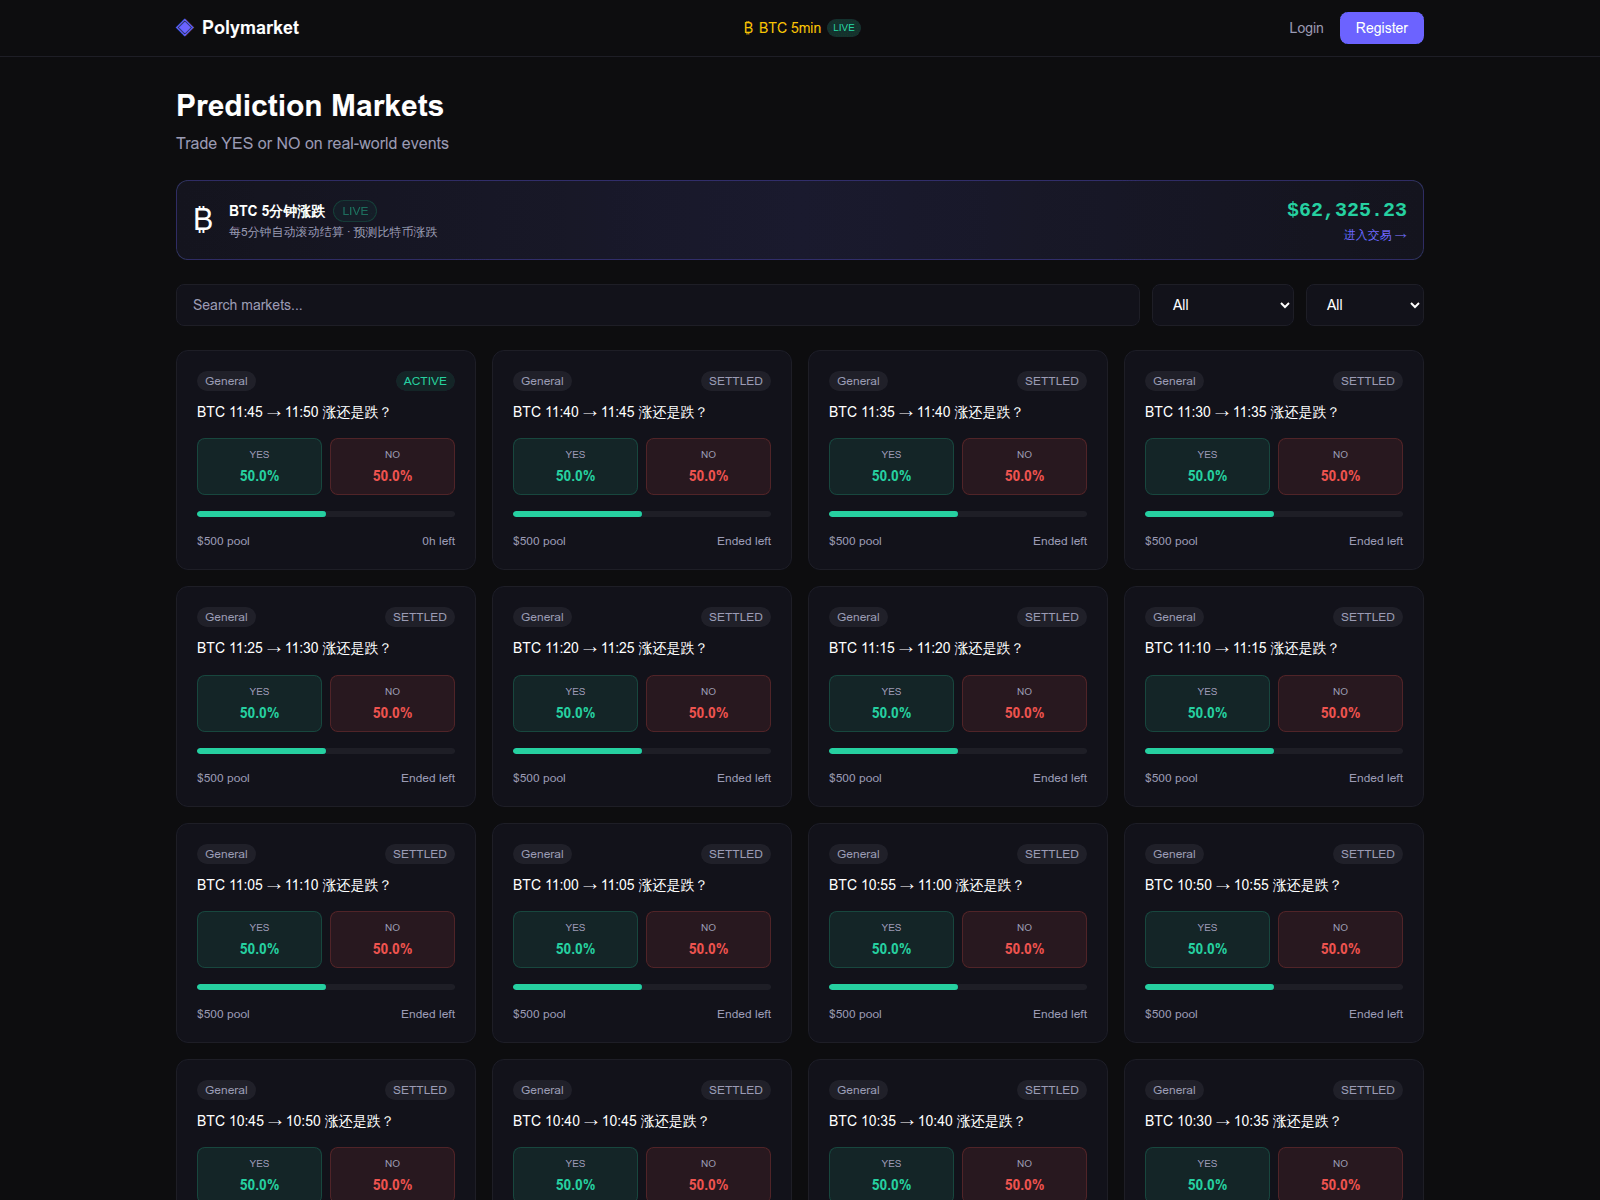Click probability bar on BTC 11:45 → 11:50 card
This screenshot has width=1600, height=1200.
(326, 514)
